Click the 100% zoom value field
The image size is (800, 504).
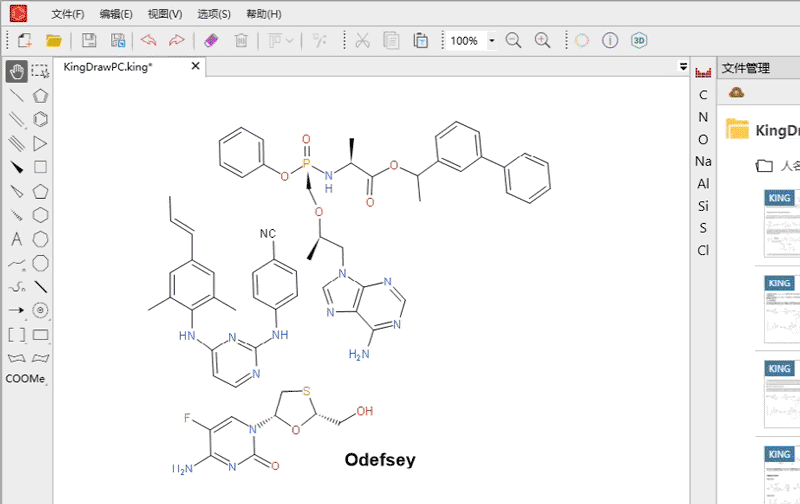[x=466, y=41]
